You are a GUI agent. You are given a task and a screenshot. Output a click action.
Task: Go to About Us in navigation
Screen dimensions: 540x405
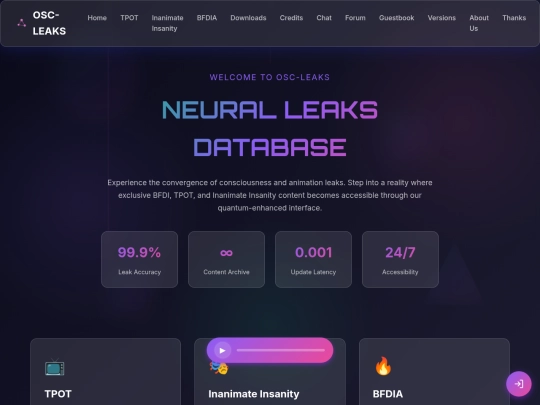click(x=479, y=23)
